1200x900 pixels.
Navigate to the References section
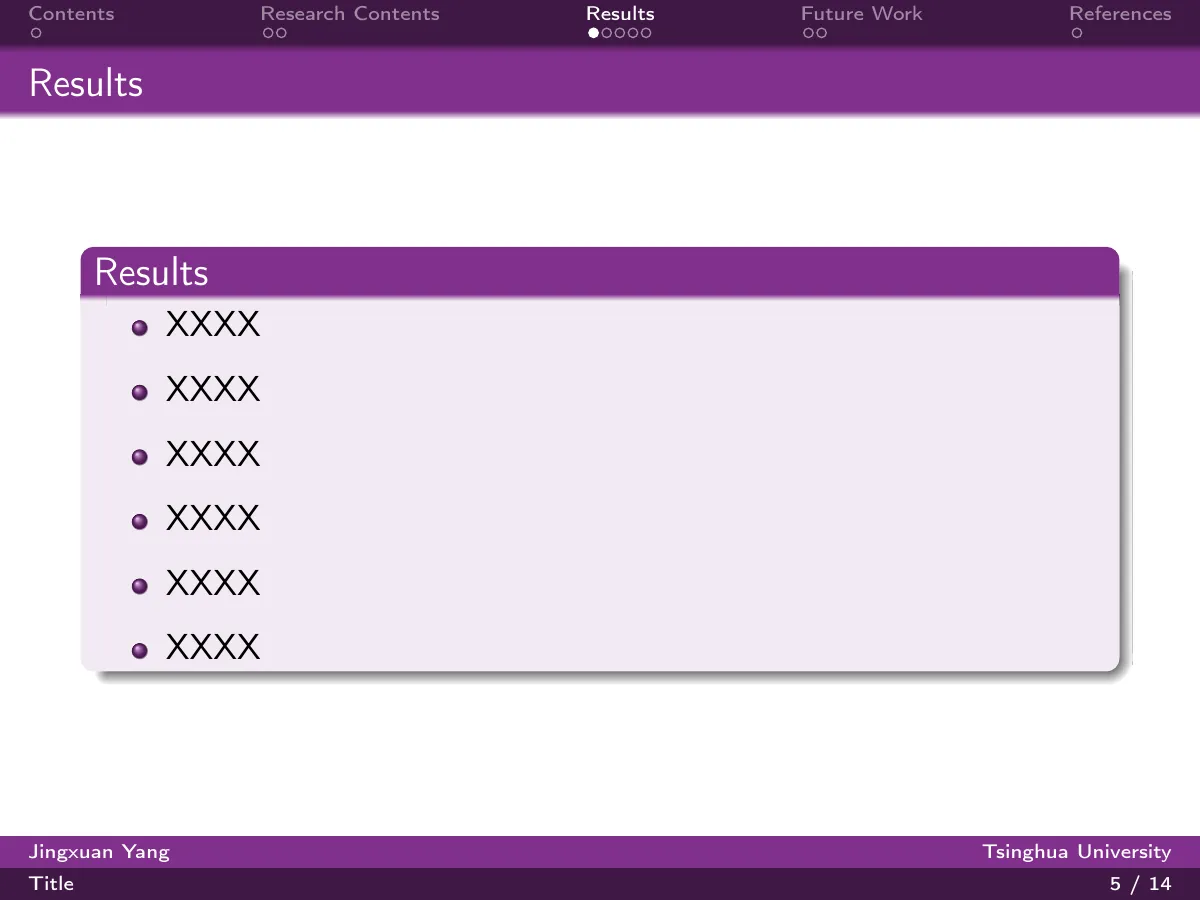point(1120,14)
